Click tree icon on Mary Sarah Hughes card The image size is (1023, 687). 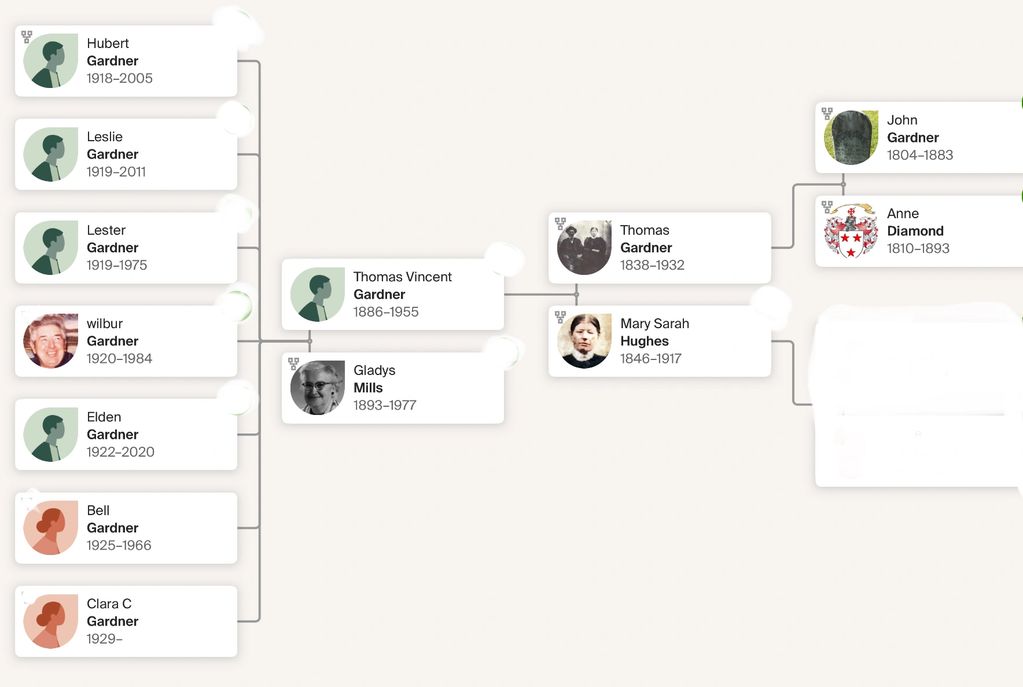[561, 317]
